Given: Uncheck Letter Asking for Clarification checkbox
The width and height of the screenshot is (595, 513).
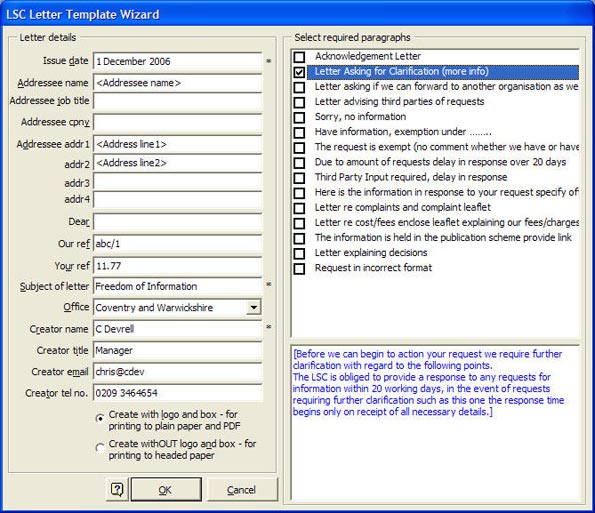Looking at the screenshot, I should [299, 72].
